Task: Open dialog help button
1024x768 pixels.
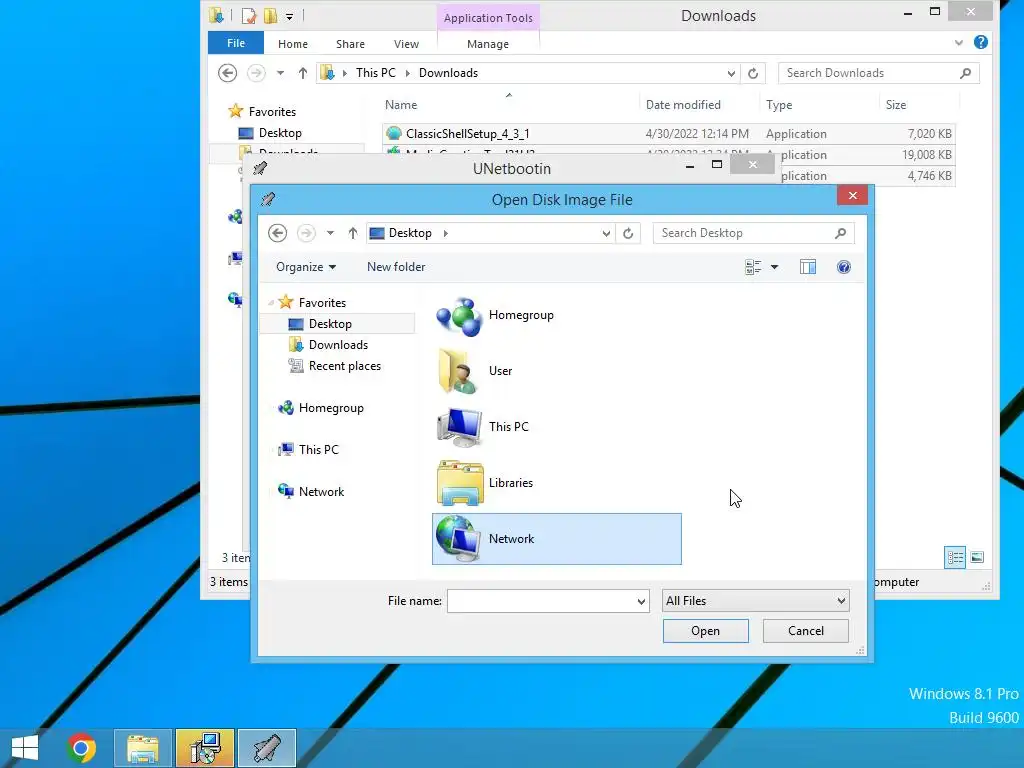Action: coord(844,267)
